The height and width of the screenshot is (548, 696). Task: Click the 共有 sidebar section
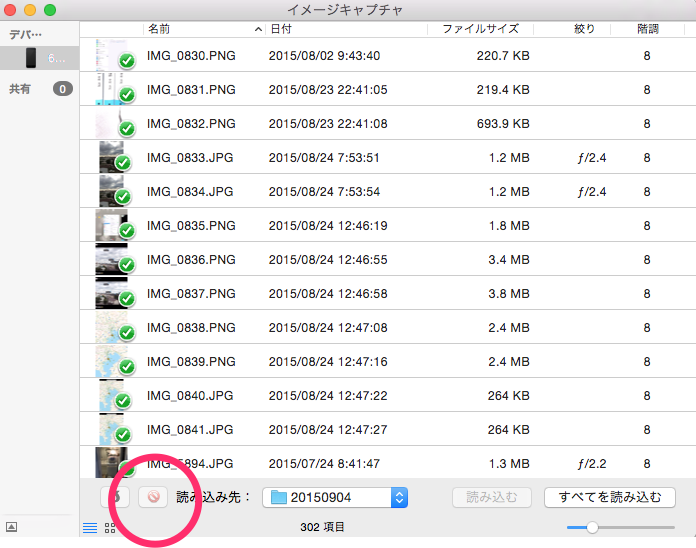pyautogui.click(x=20, y=89)
